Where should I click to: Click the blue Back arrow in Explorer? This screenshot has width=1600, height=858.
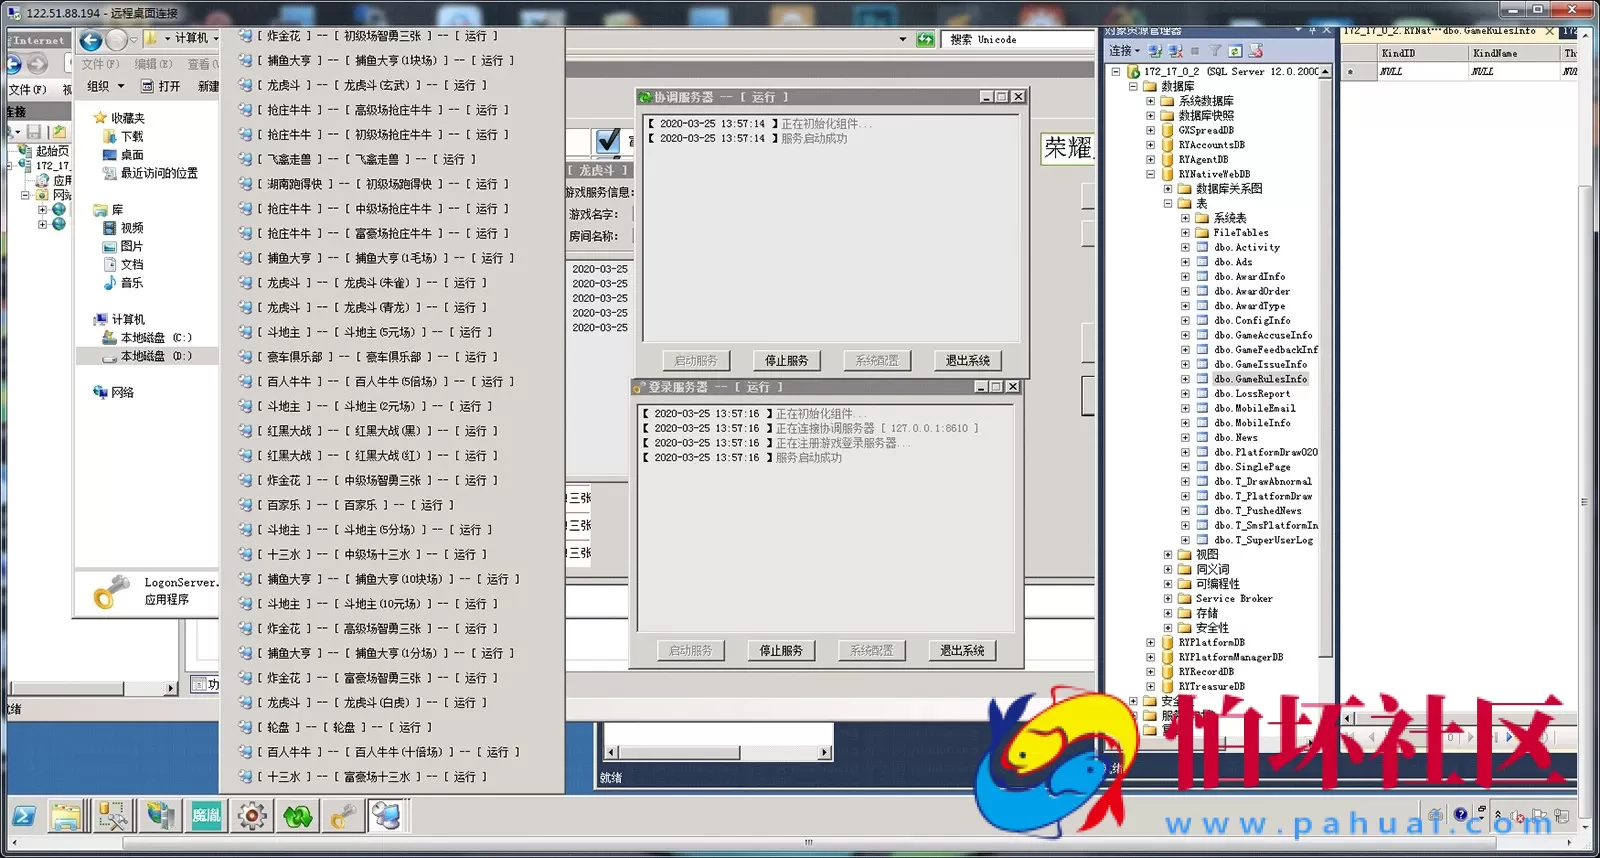click(x=91, y=40)
